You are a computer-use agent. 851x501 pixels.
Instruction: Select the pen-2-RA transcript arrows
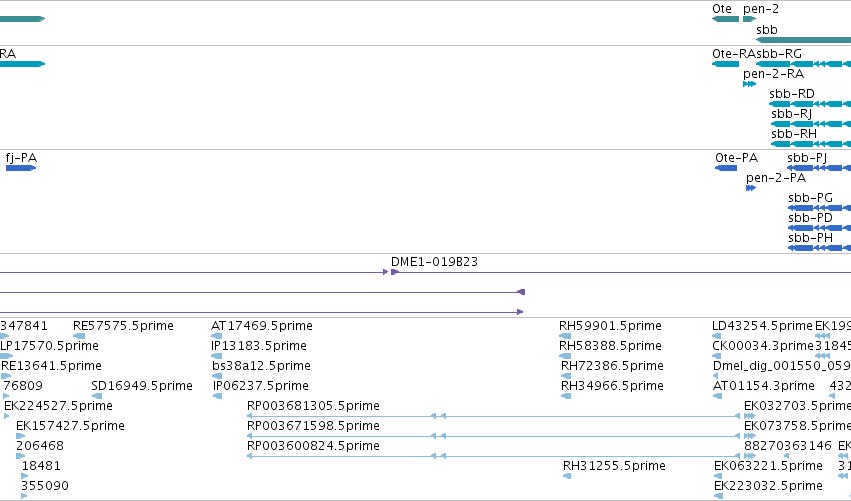pyautogui.click(x=750, y=84)
